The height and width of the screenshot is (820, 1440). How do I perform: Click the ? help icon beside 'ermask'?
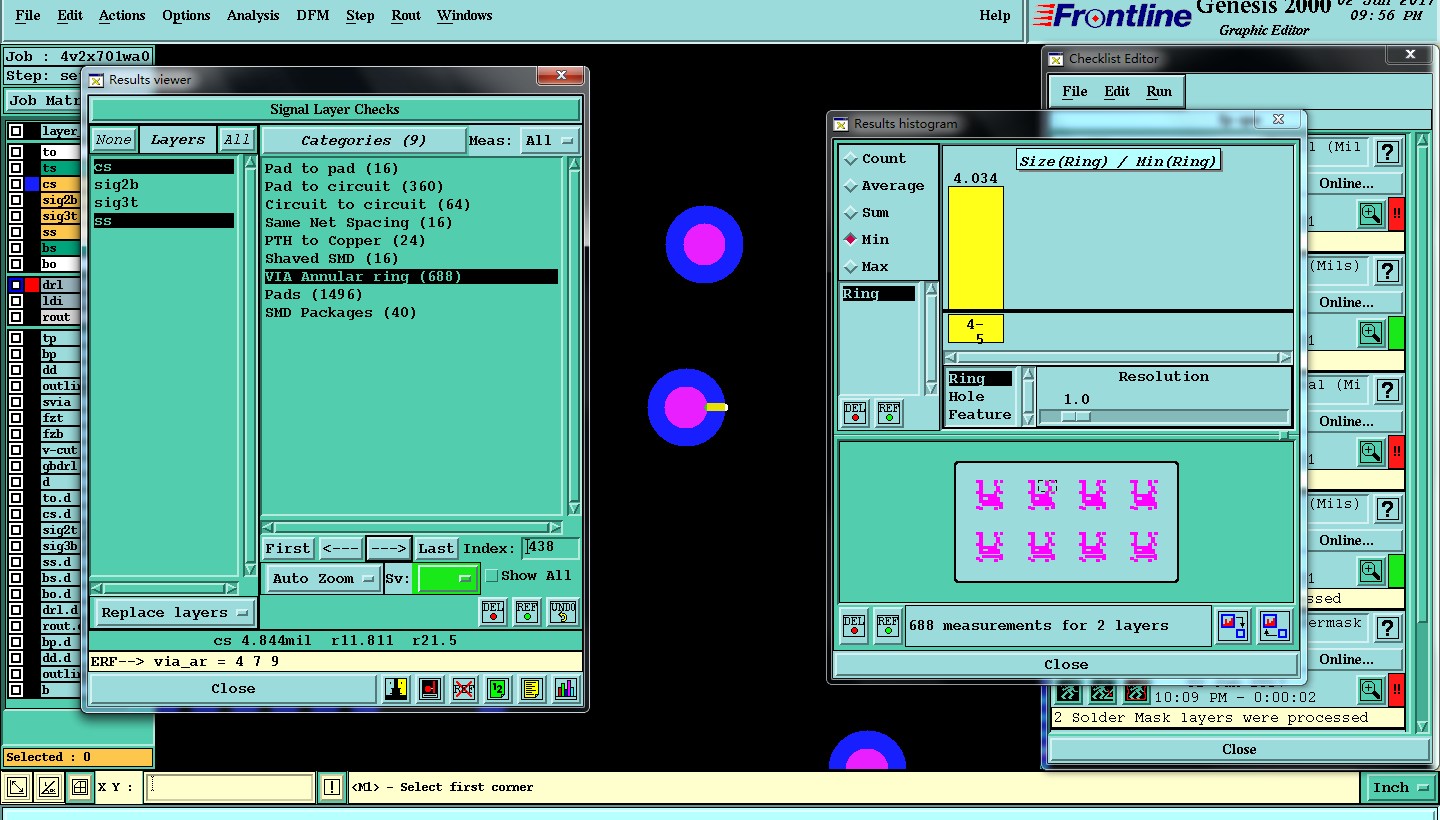[1387, 628]
